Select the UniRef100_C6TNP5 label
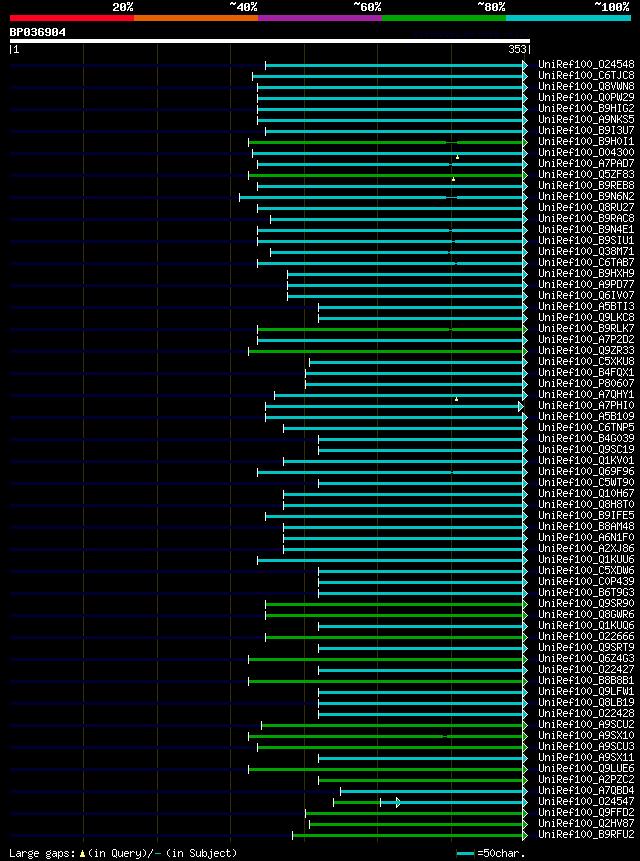The image size is (640, 861). 586,427
